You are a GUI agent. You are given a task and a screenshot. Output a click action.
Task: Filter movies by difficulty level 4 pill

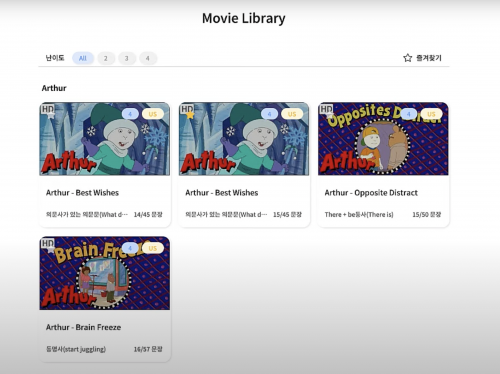[x=148, y=58]
